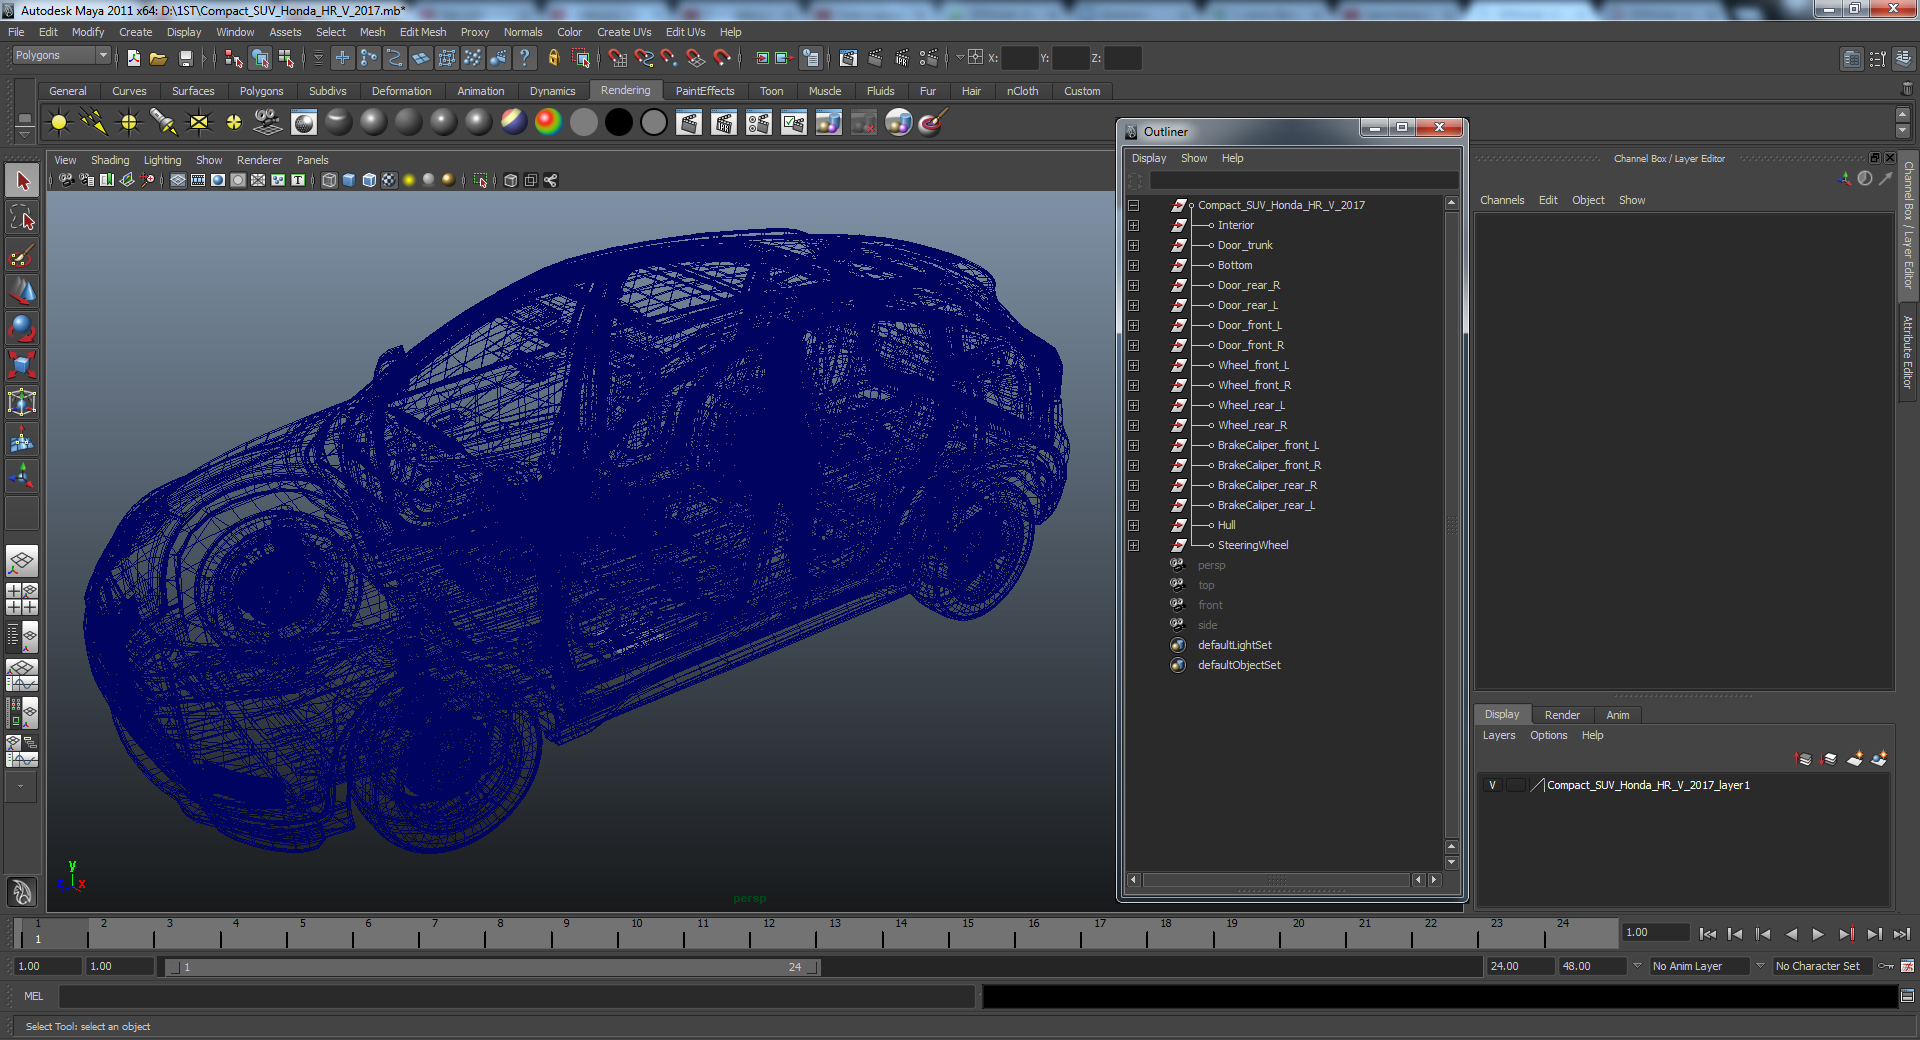Expand the Wheel_front_L node
1920x1040 pixels.
pyautogui.click(x=1133, y=365)
